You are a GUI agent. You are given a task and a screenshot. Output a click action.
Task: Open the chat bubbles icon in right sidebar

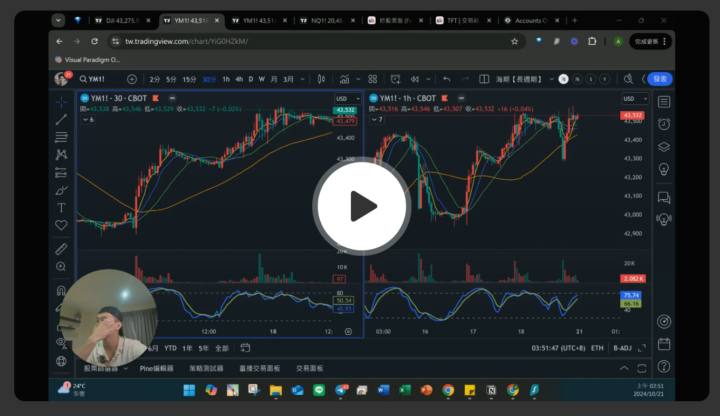664,196
